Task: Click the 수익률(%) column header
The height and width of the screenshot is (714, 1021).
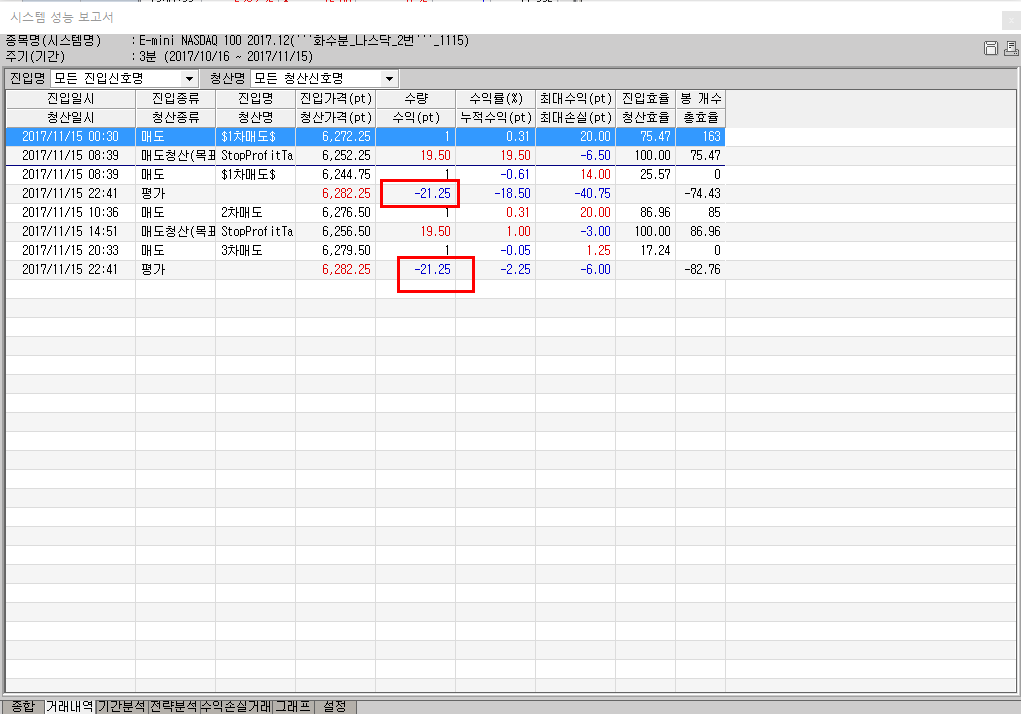Action: pos(495,99)
